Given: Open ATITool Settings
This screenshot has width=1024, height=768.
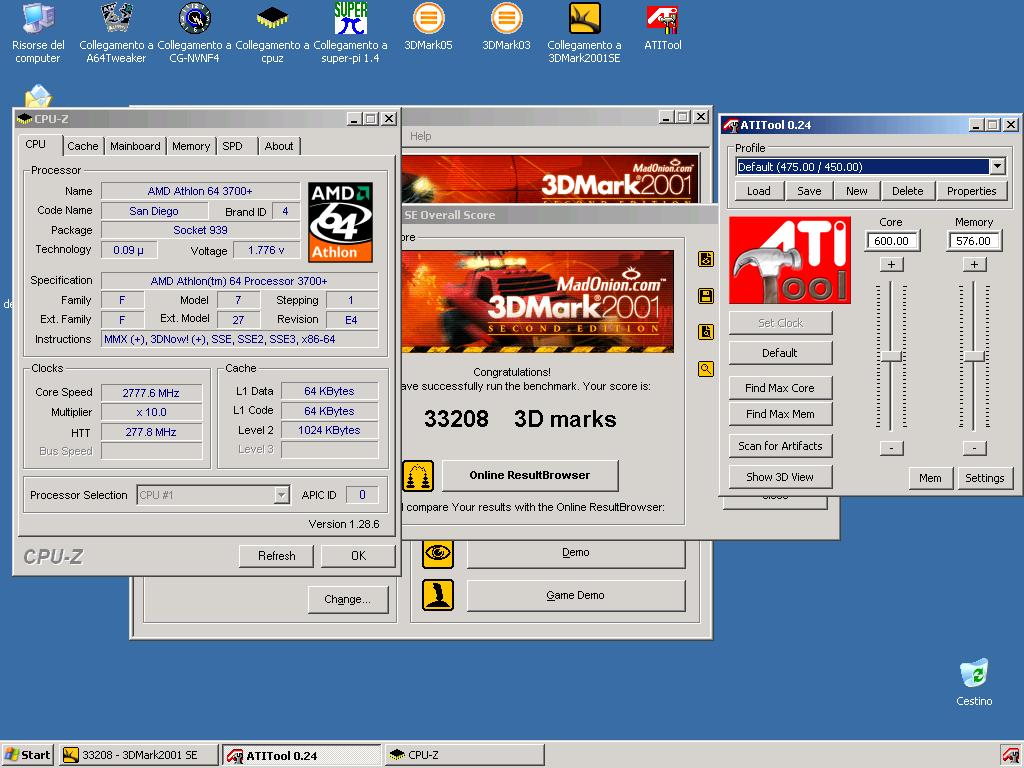Looking at the screenshot, I should (985, 478).
